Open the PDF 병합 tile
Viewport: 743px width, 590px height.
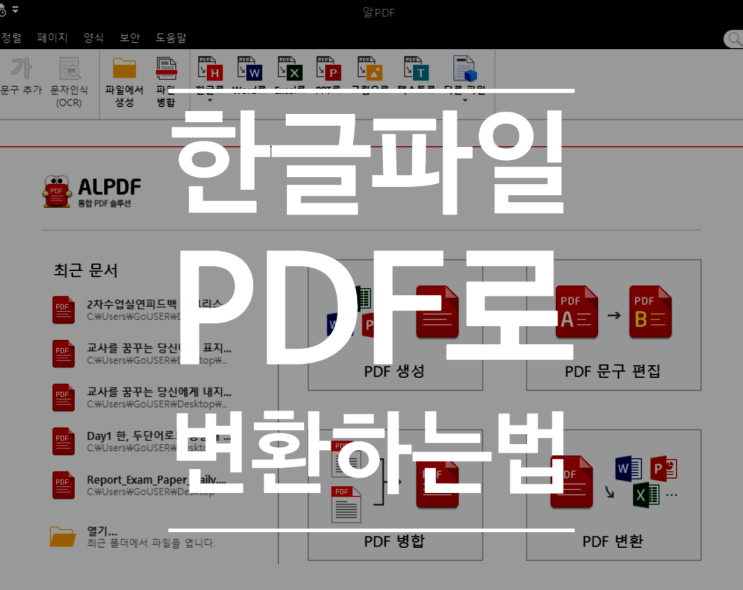point(395,495)
